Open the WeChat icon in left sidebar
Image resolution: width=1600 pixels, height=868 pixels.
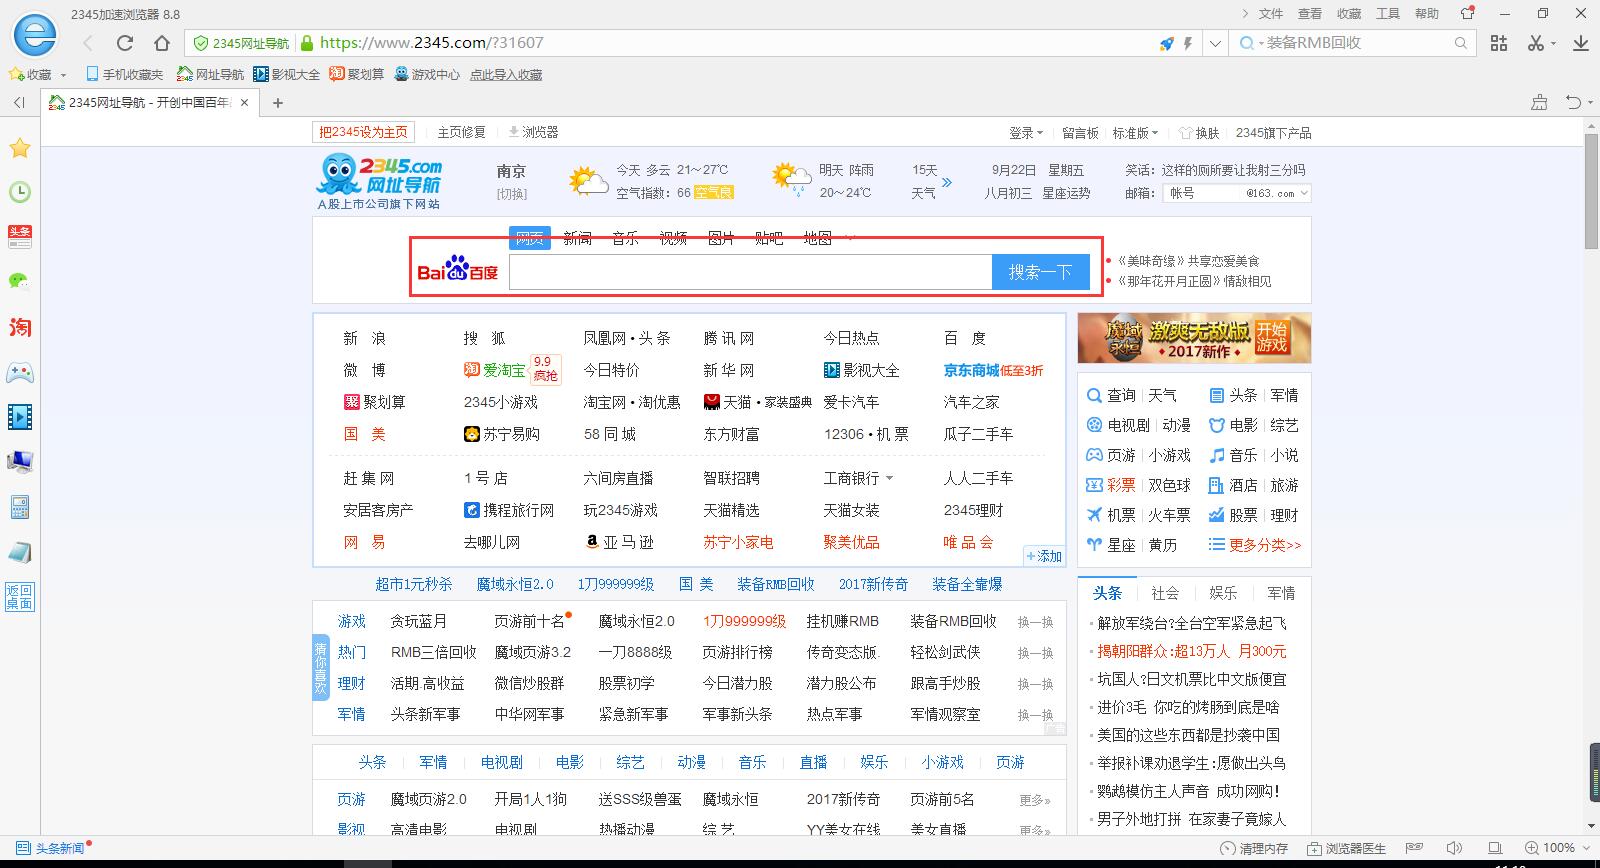[x=19, y=281]
